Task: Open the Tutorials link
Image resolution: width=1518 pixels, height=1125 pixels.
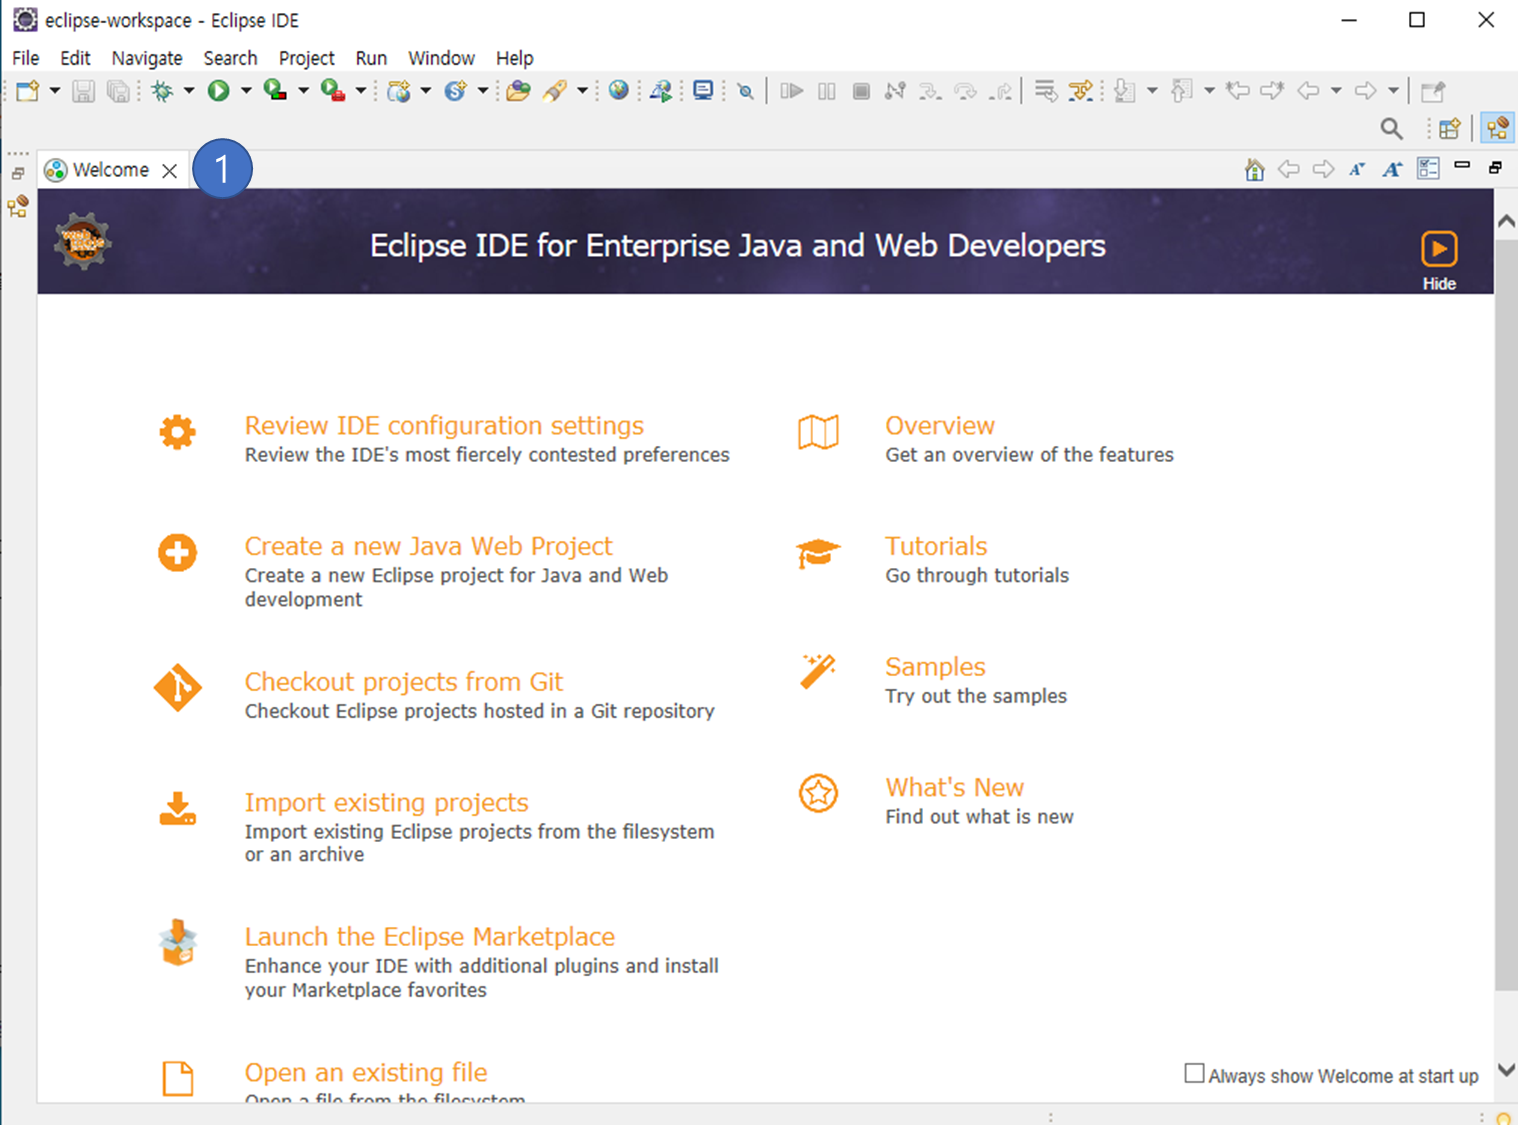Action: [x=936, y=546]
